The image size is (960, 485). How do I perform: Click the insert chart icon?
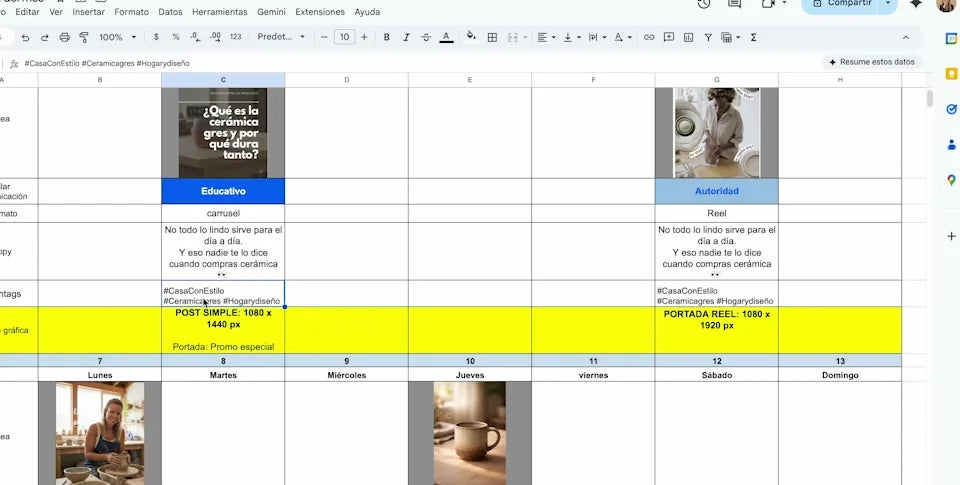(688, 37)
